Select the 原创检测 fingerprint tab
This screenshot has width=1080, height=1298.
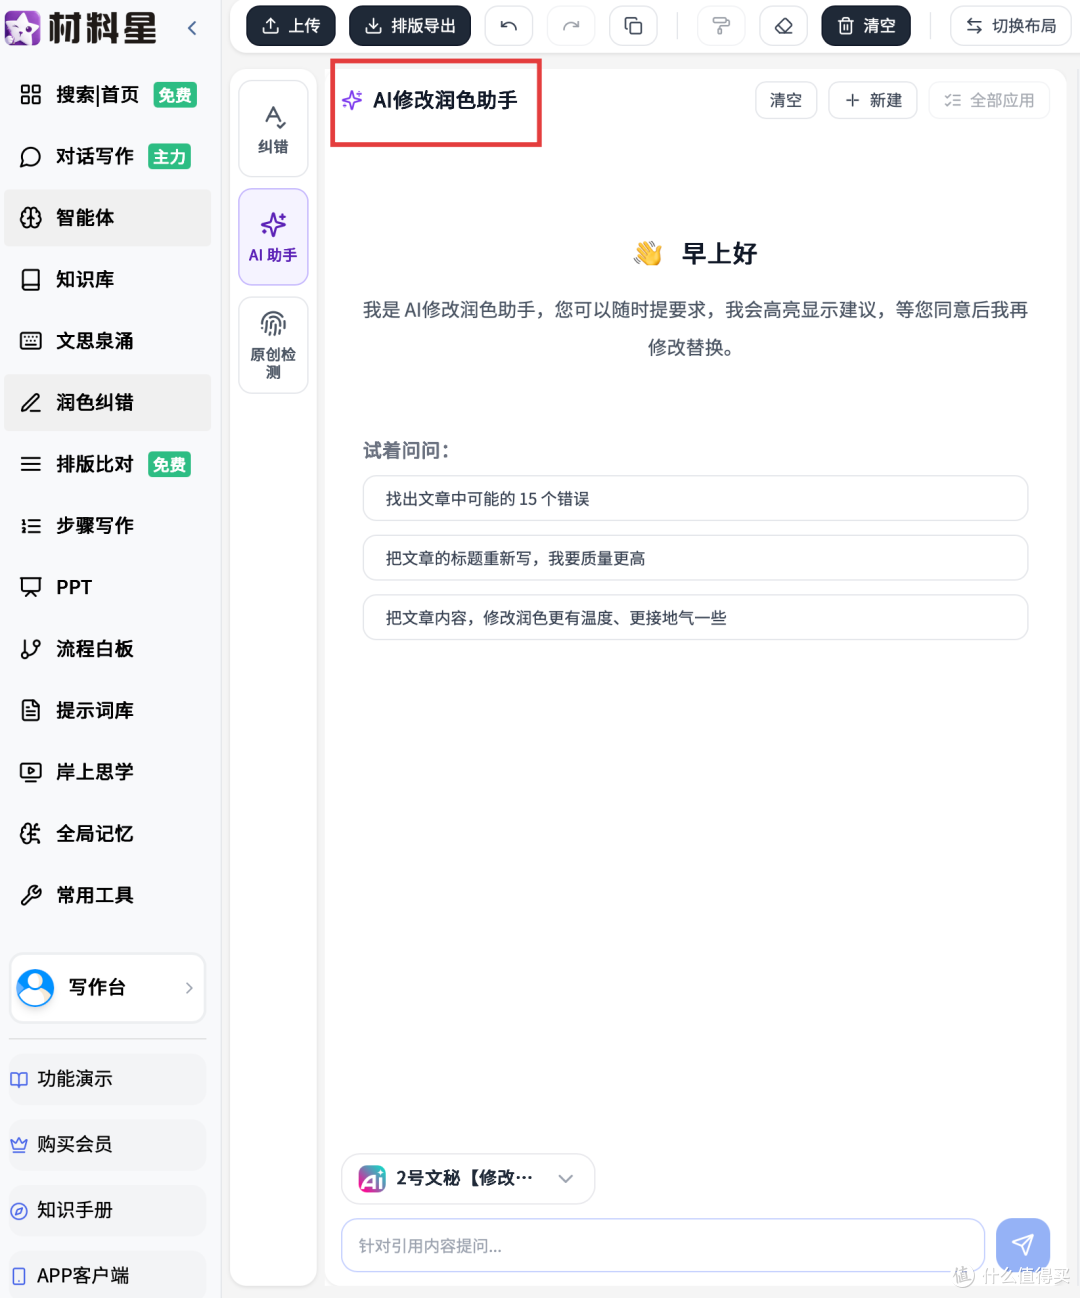click(273, 345)
